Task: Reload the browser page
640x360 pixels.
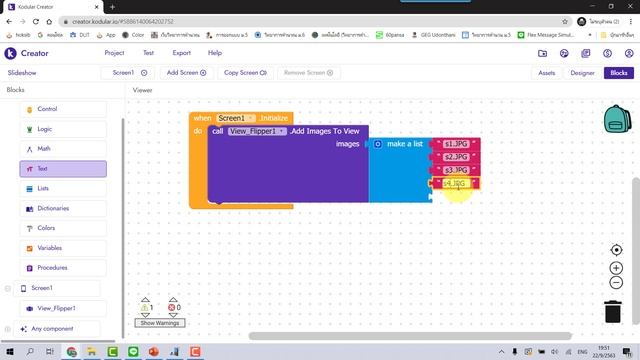Action: [x=36, y=22]
